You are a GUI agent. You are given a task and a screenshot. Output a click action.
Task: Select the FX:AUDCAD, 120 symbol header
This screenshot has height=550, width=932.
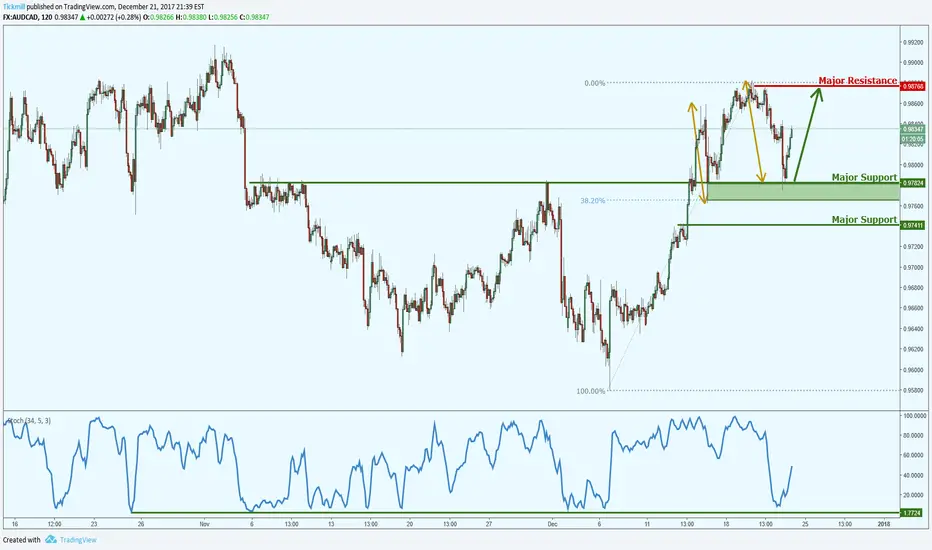point(27,17)
